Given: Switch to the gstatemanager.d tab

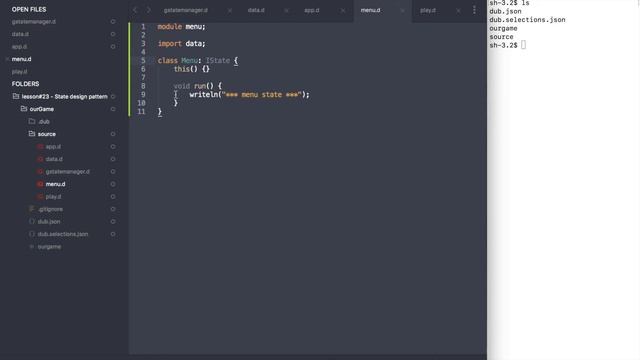Looking at the screenshot, I should (186, 10).
